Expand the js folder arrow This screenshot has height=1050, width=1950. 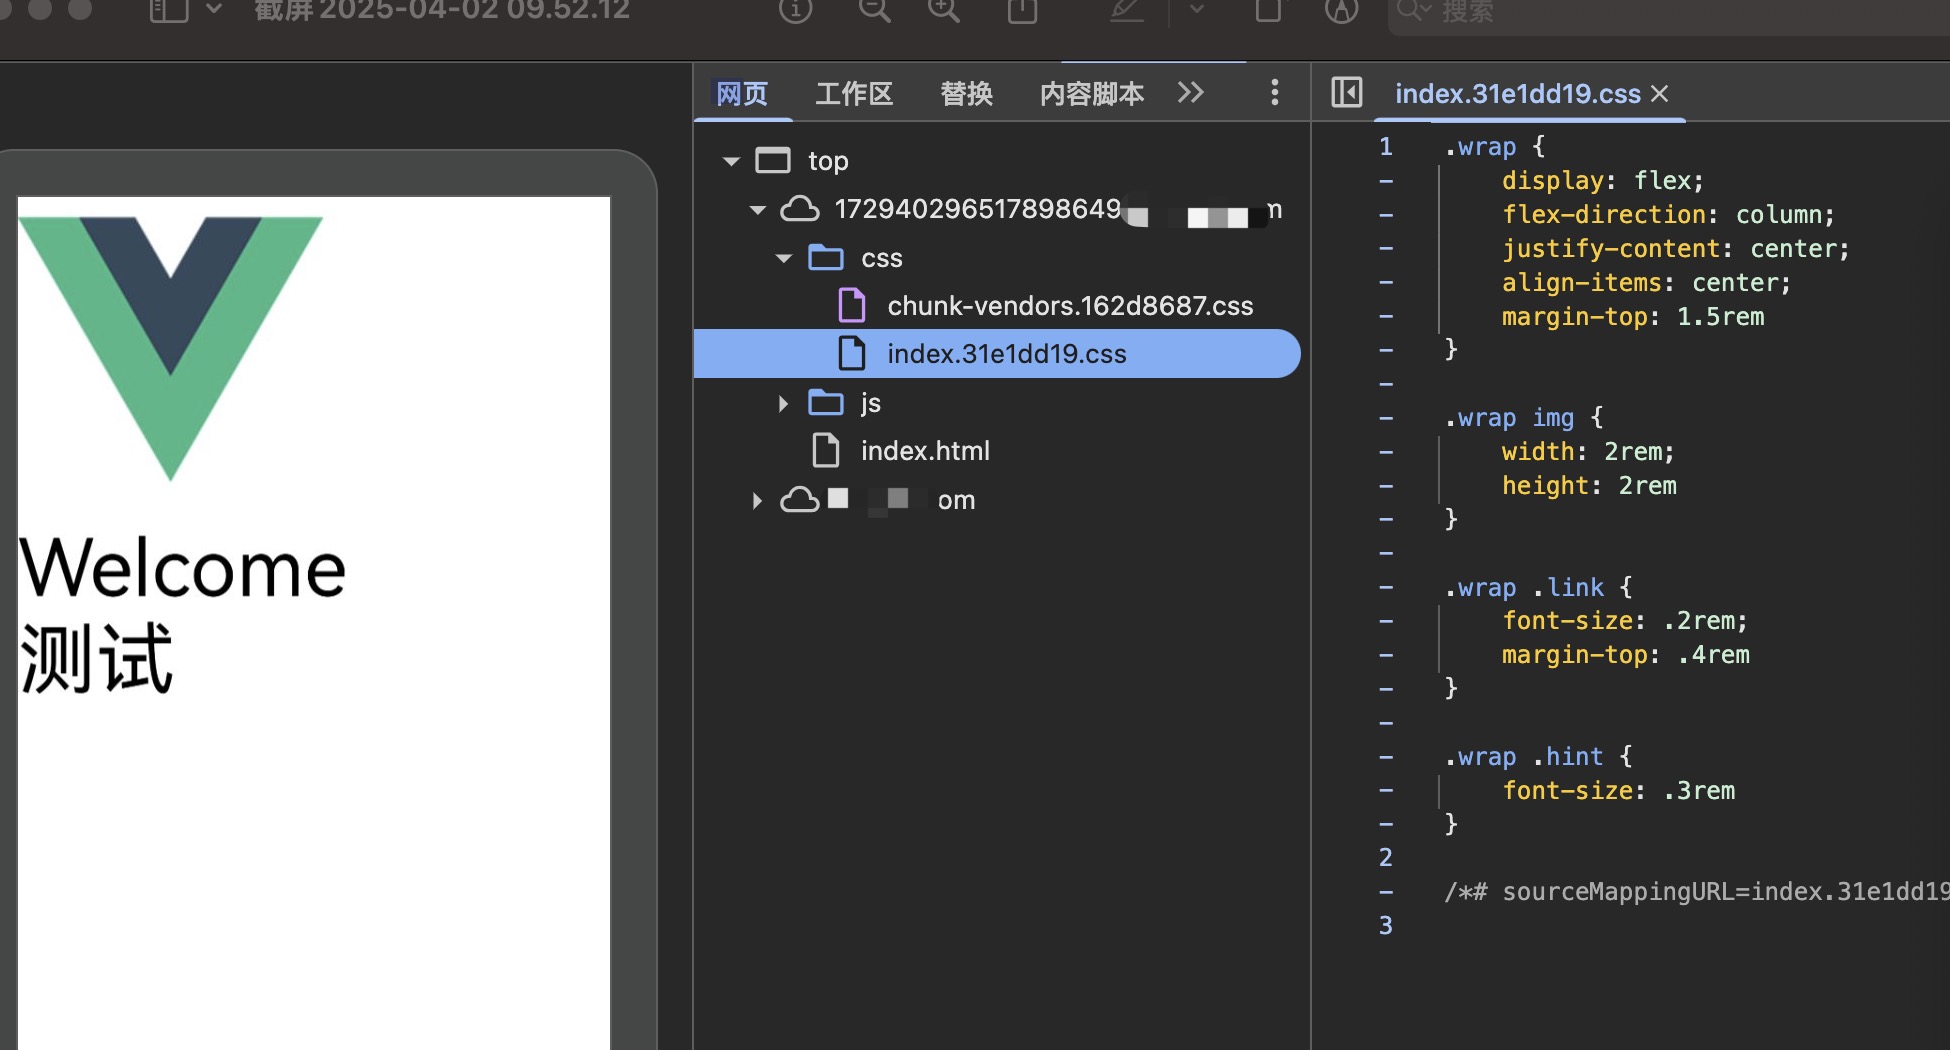pyautogui.click(x=784, y=403)
